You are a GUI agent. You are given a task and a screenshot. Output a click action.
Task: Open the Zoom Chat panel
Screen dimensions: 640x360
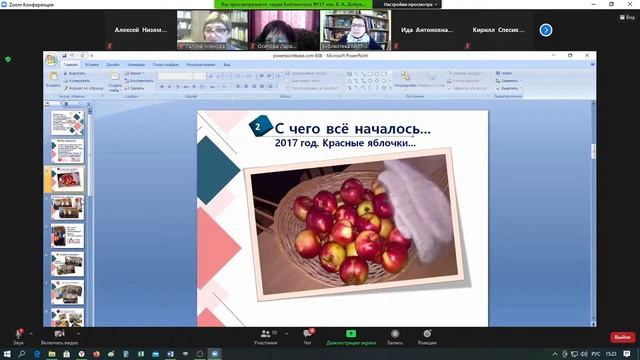point(307,337)
